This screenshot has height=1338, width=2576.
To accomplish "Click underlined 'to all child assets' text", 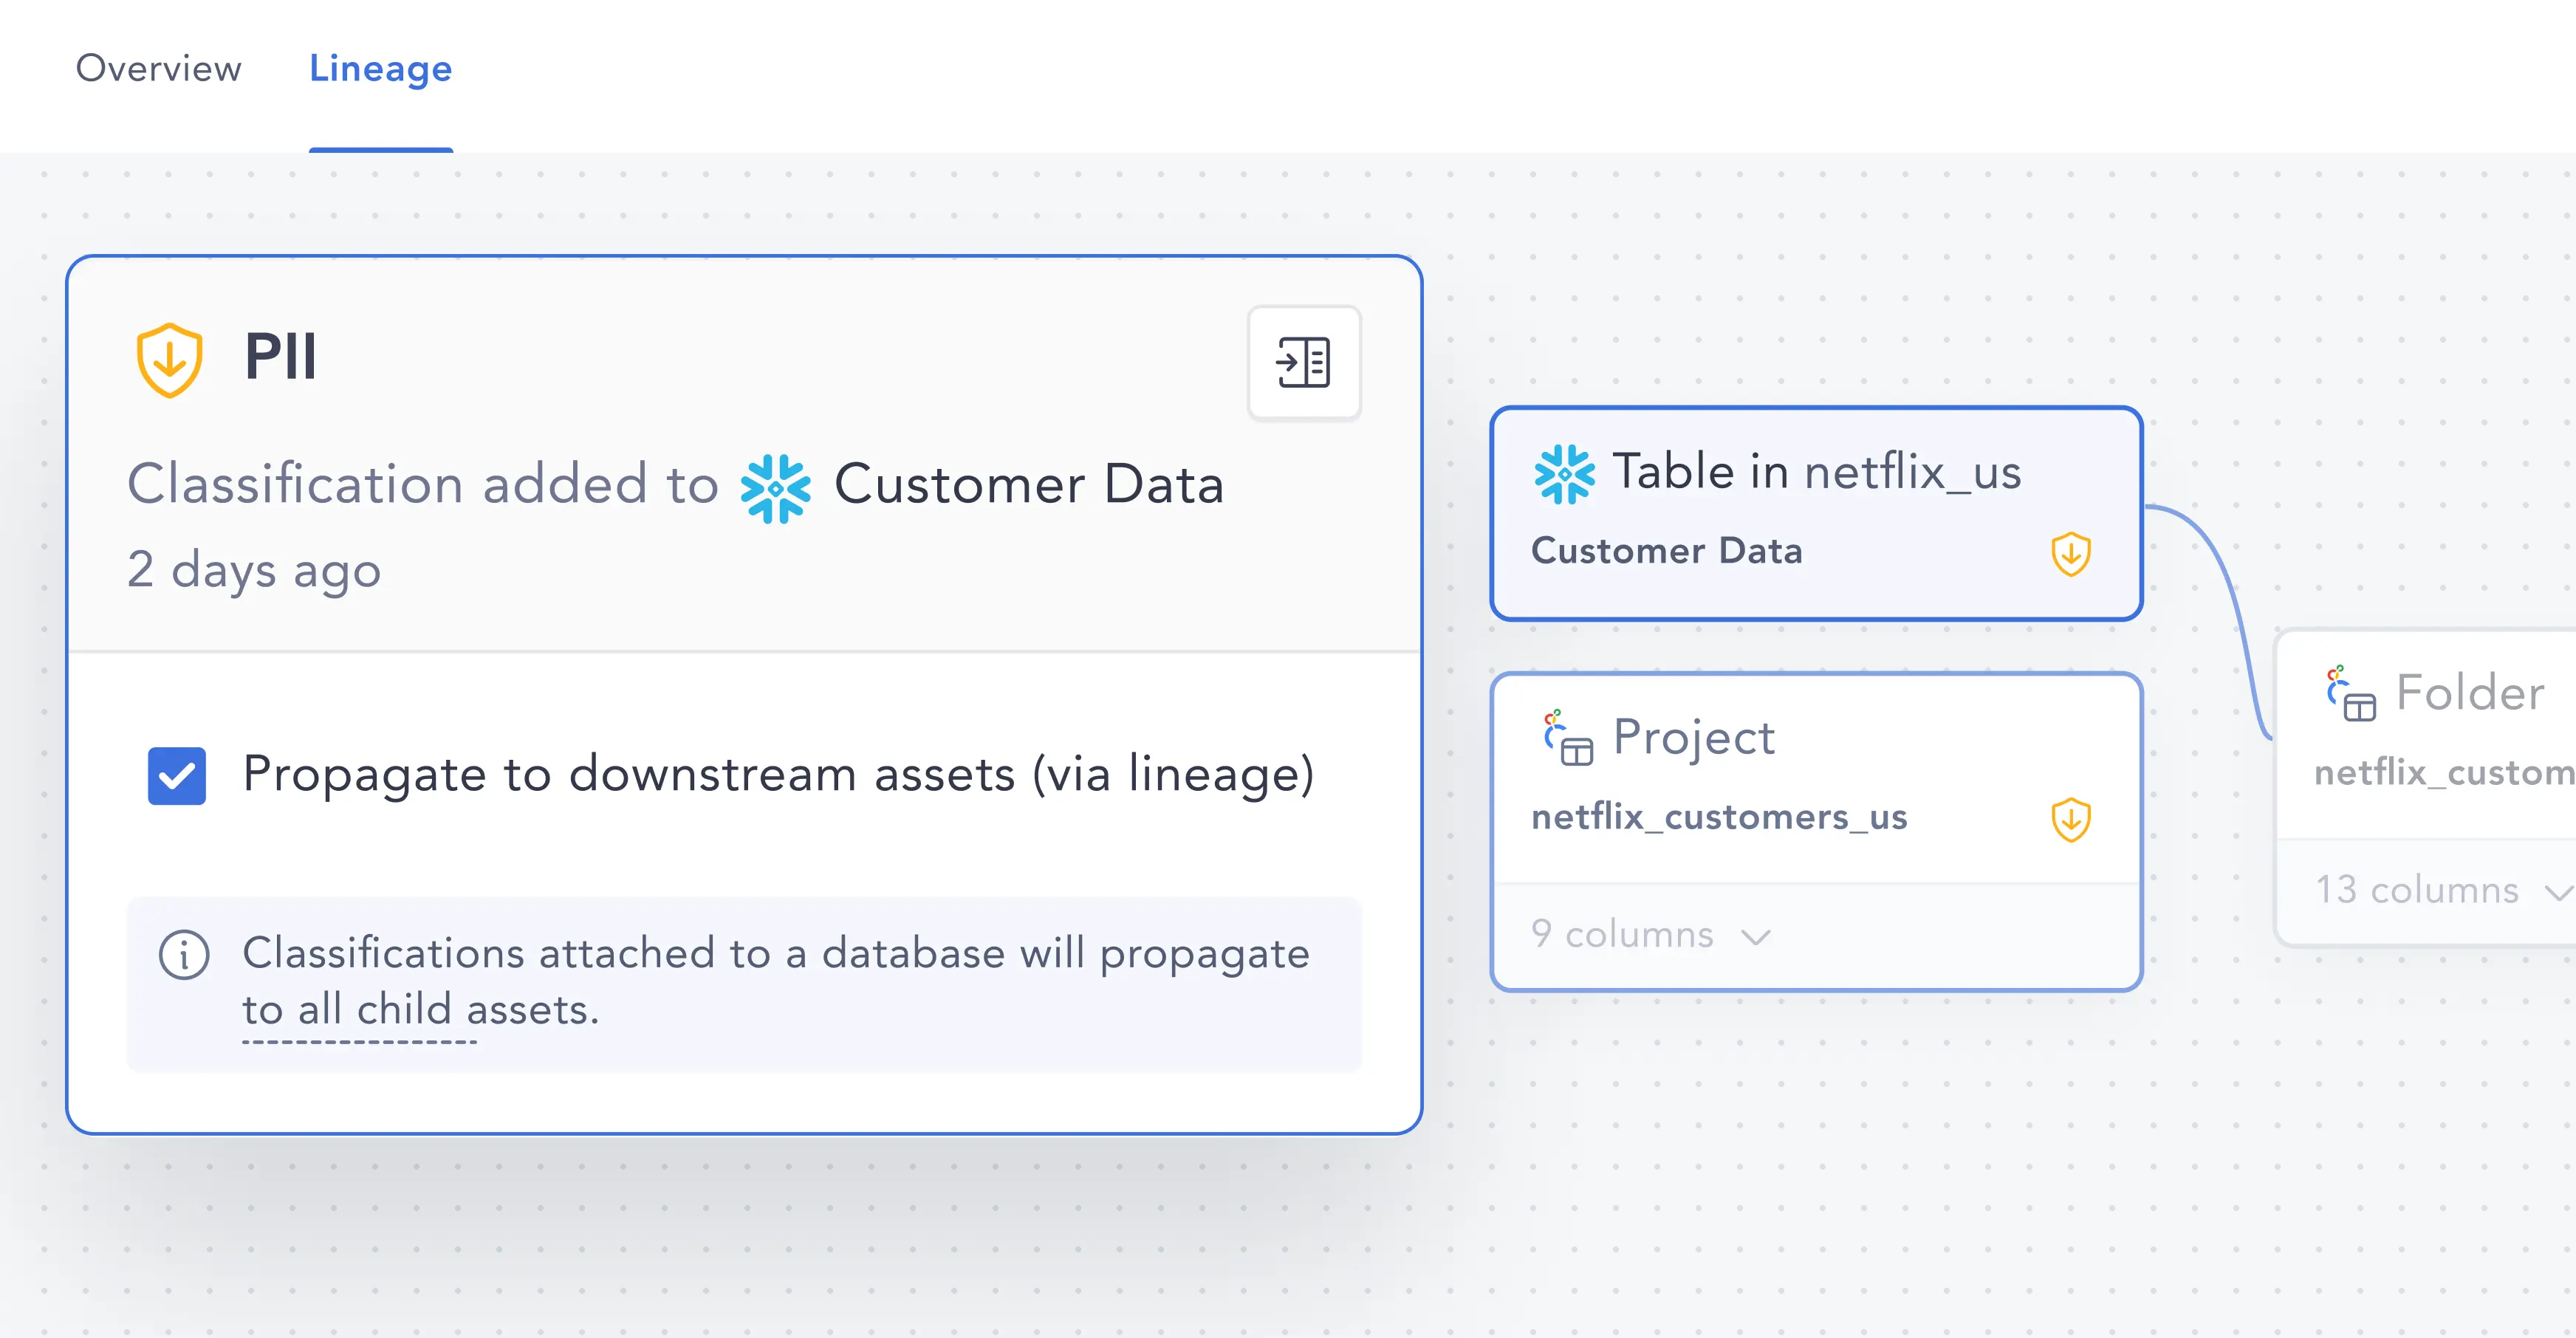I will 421,1010.
